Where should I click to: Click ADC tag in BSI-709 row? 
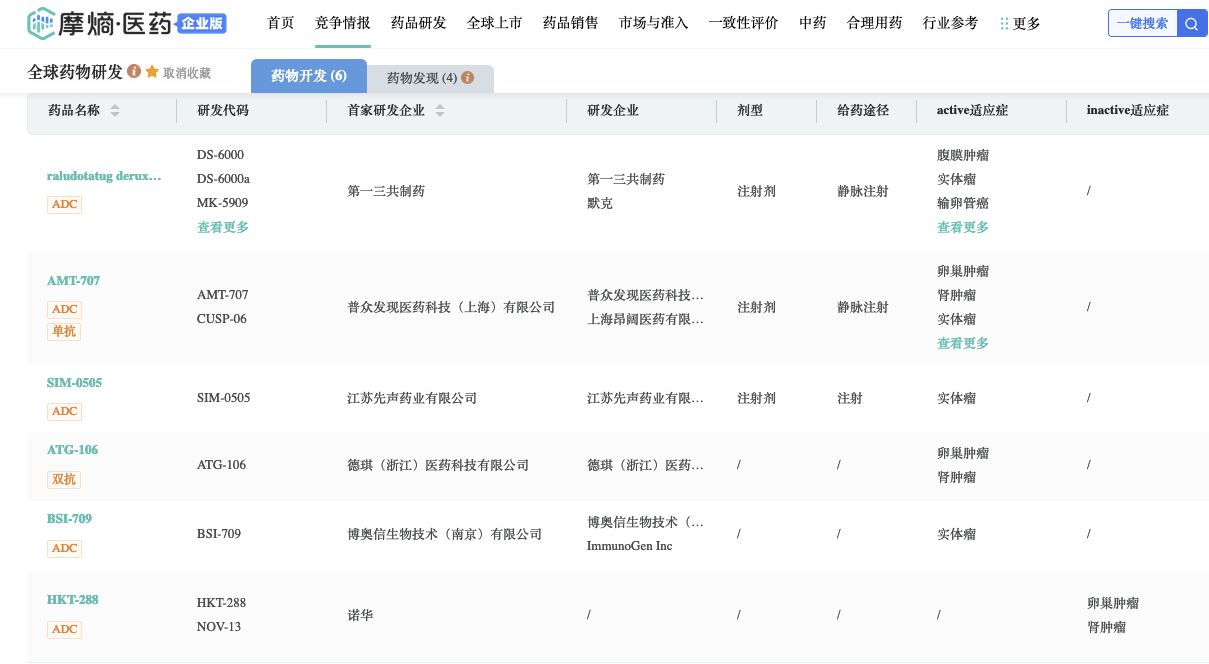coord(64,548)
